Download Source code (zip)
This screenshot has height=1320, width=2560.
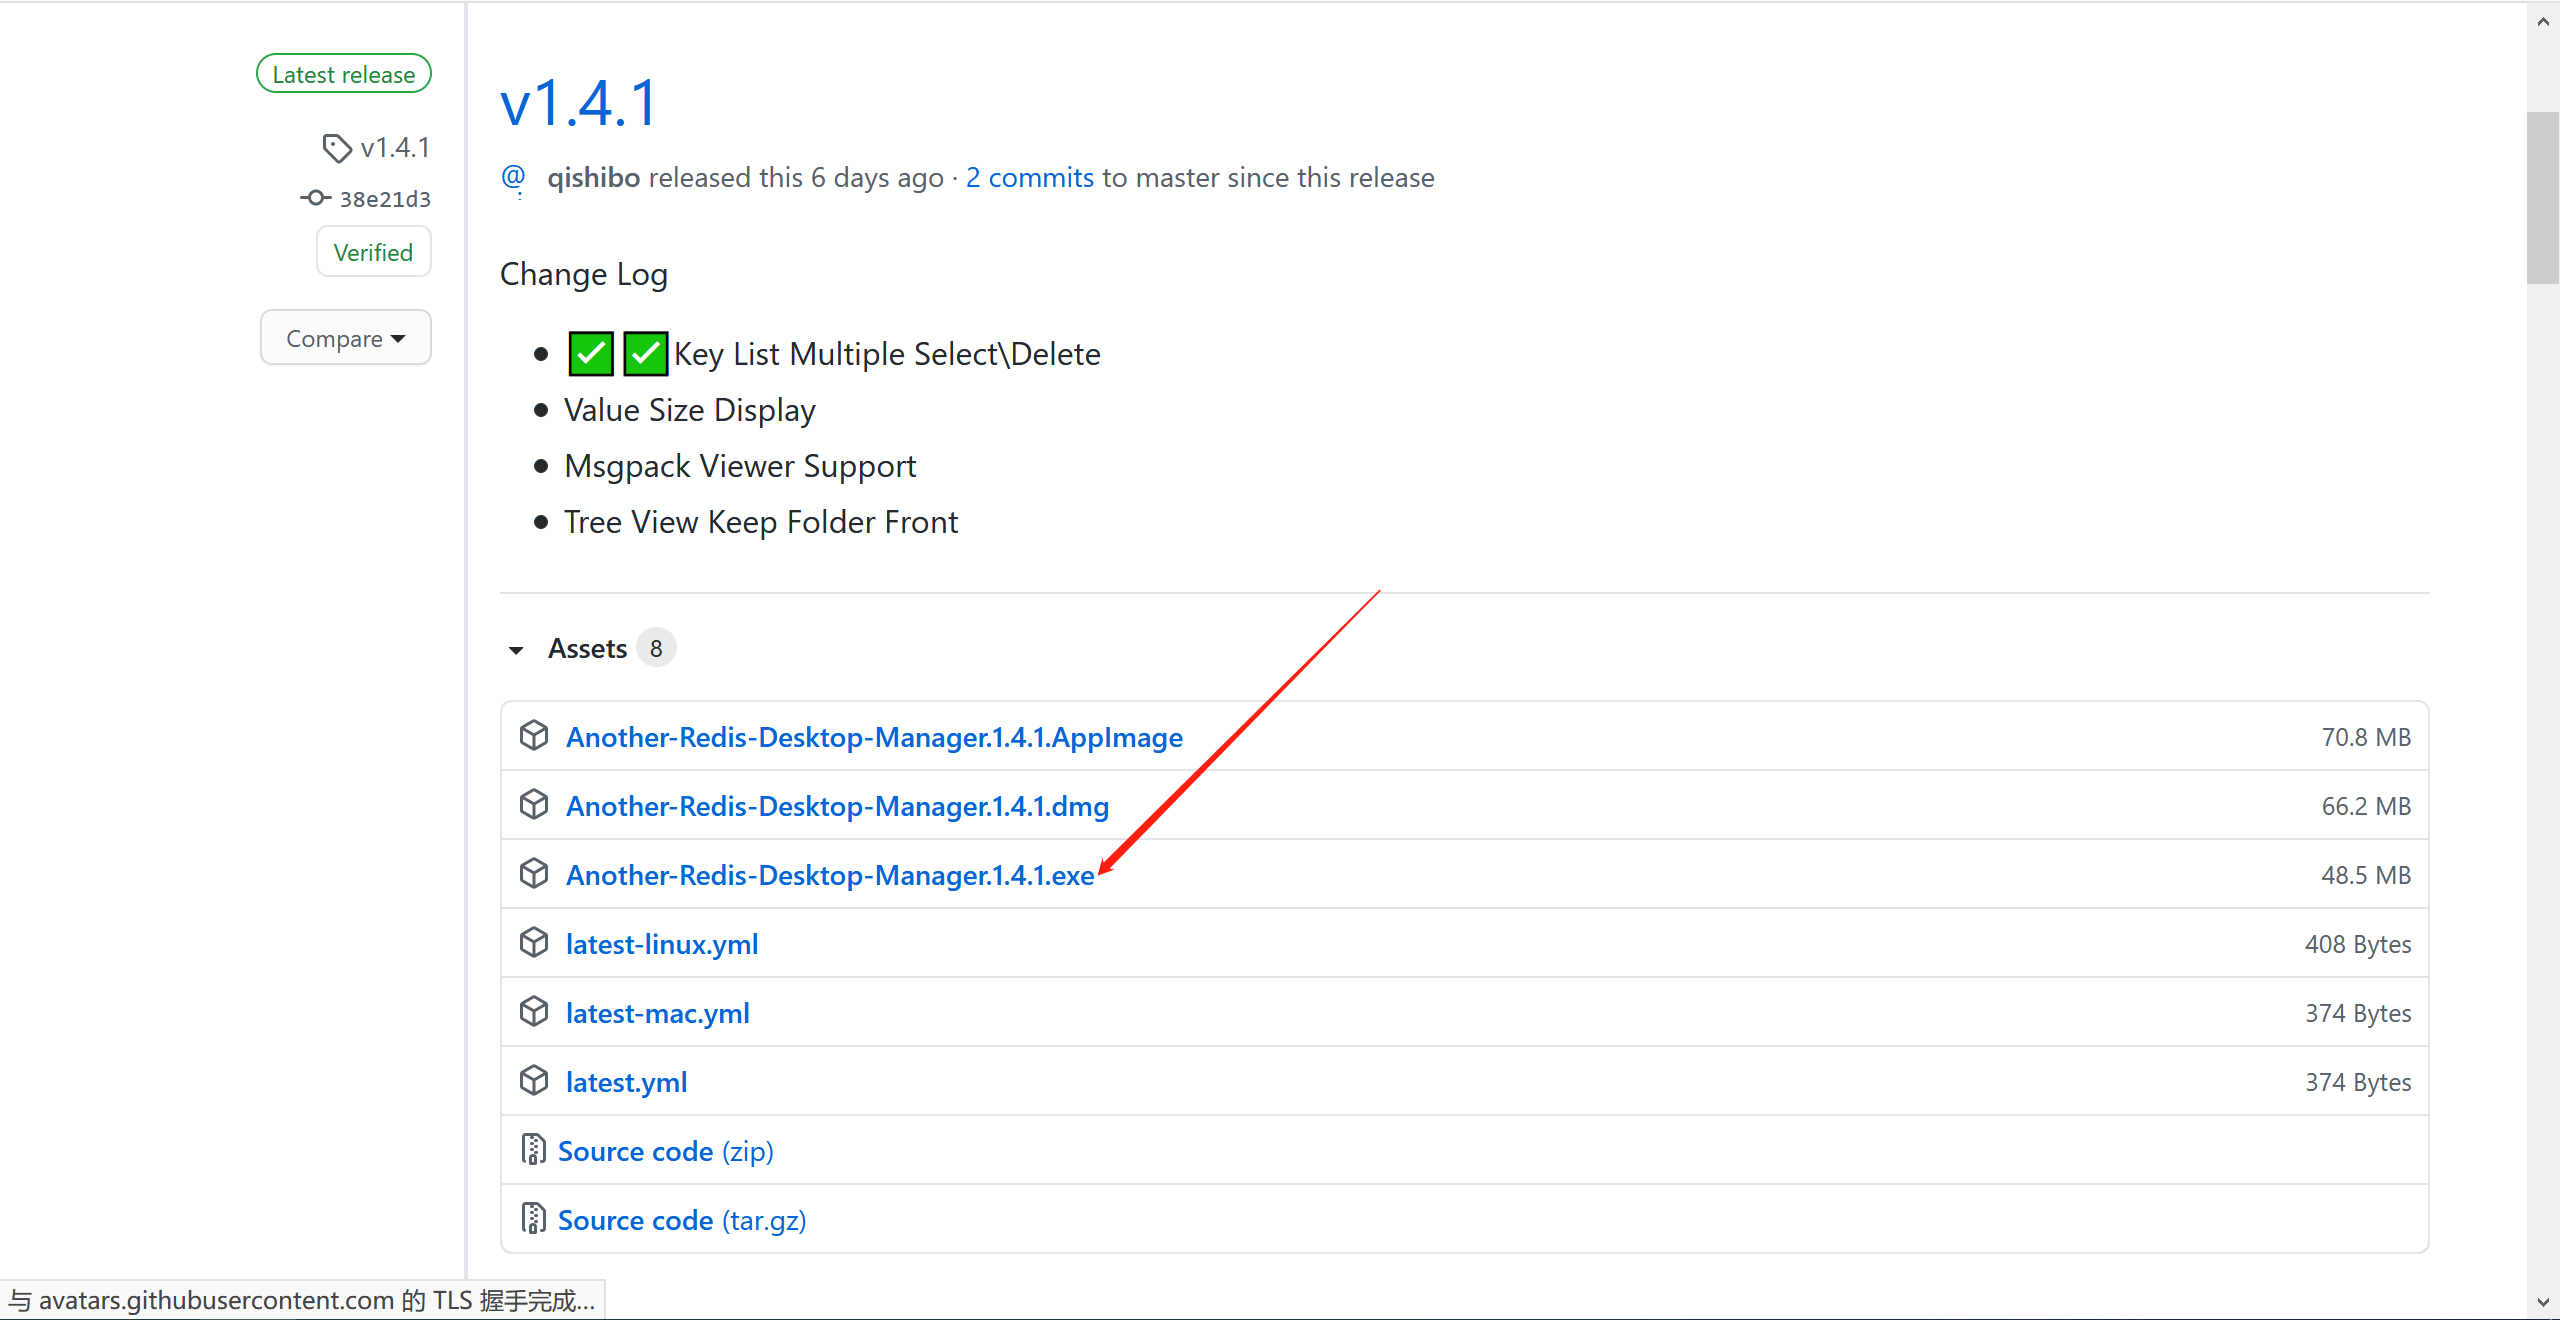tap(666, 1151)
